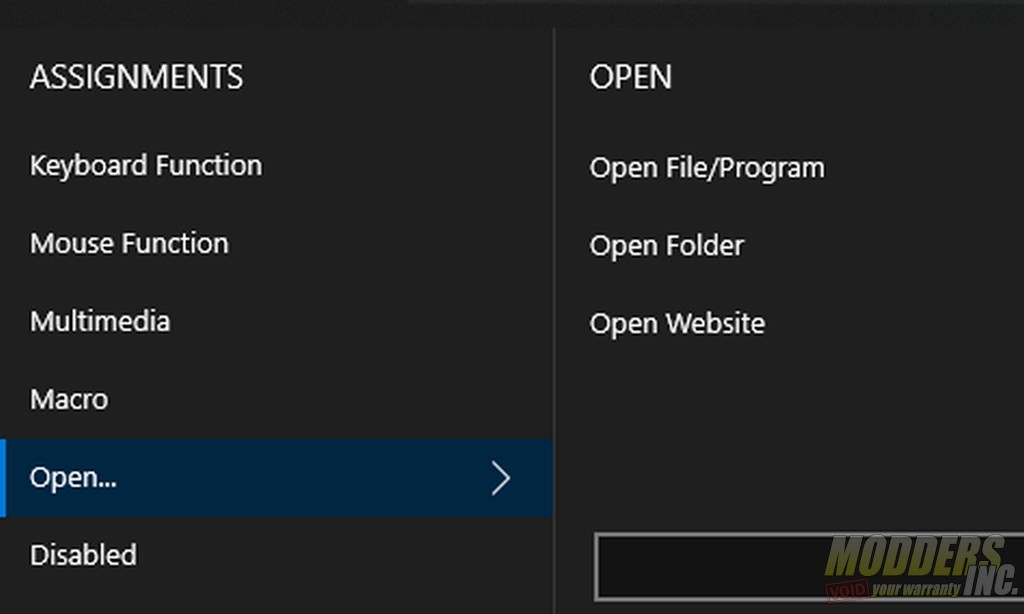Click the blue selection bar beside Open...
The width and height of the screenshot is (1024, 614).
coord(3,478)
